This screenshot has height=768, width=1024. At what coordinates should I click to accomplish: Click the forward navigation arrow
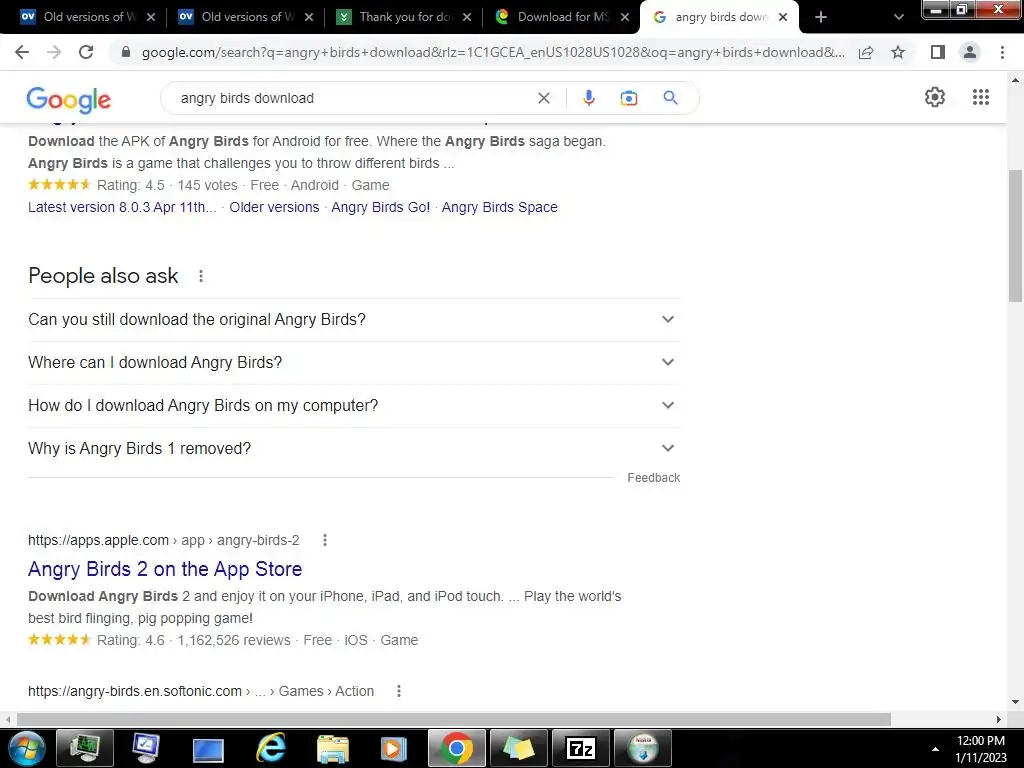(x=54, y=52)
